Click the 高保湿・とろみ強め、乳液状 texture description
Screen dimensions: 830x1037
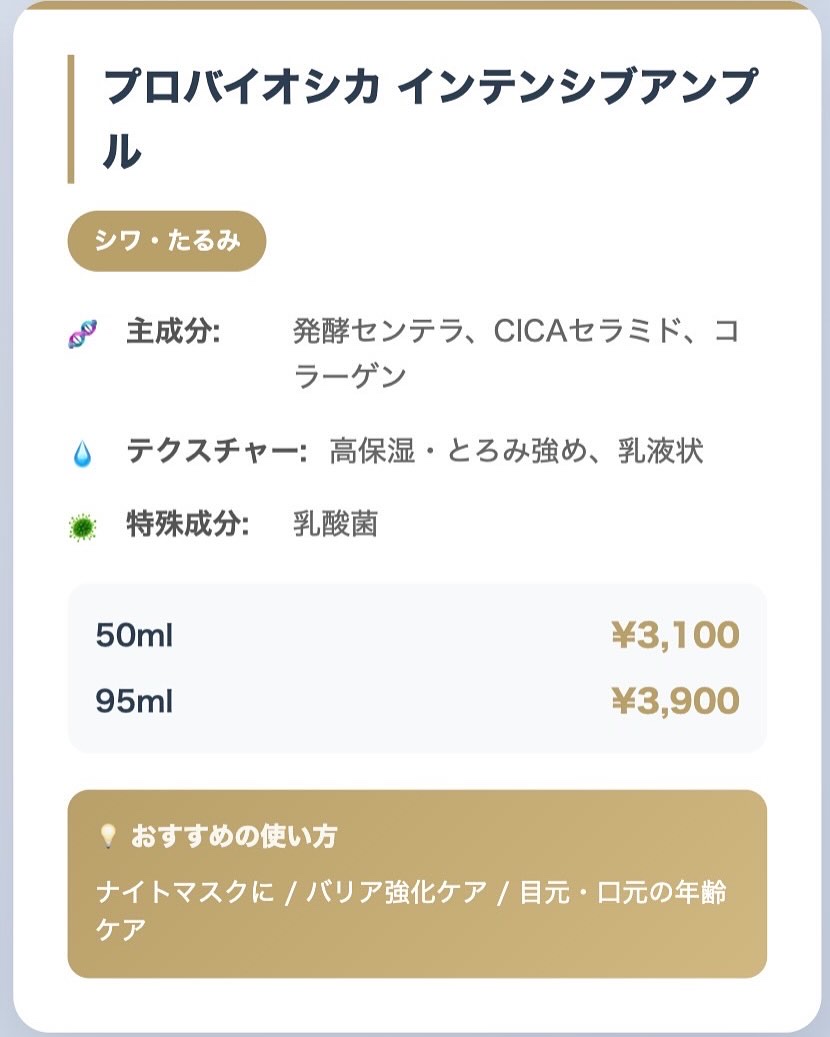coord(516,452)
